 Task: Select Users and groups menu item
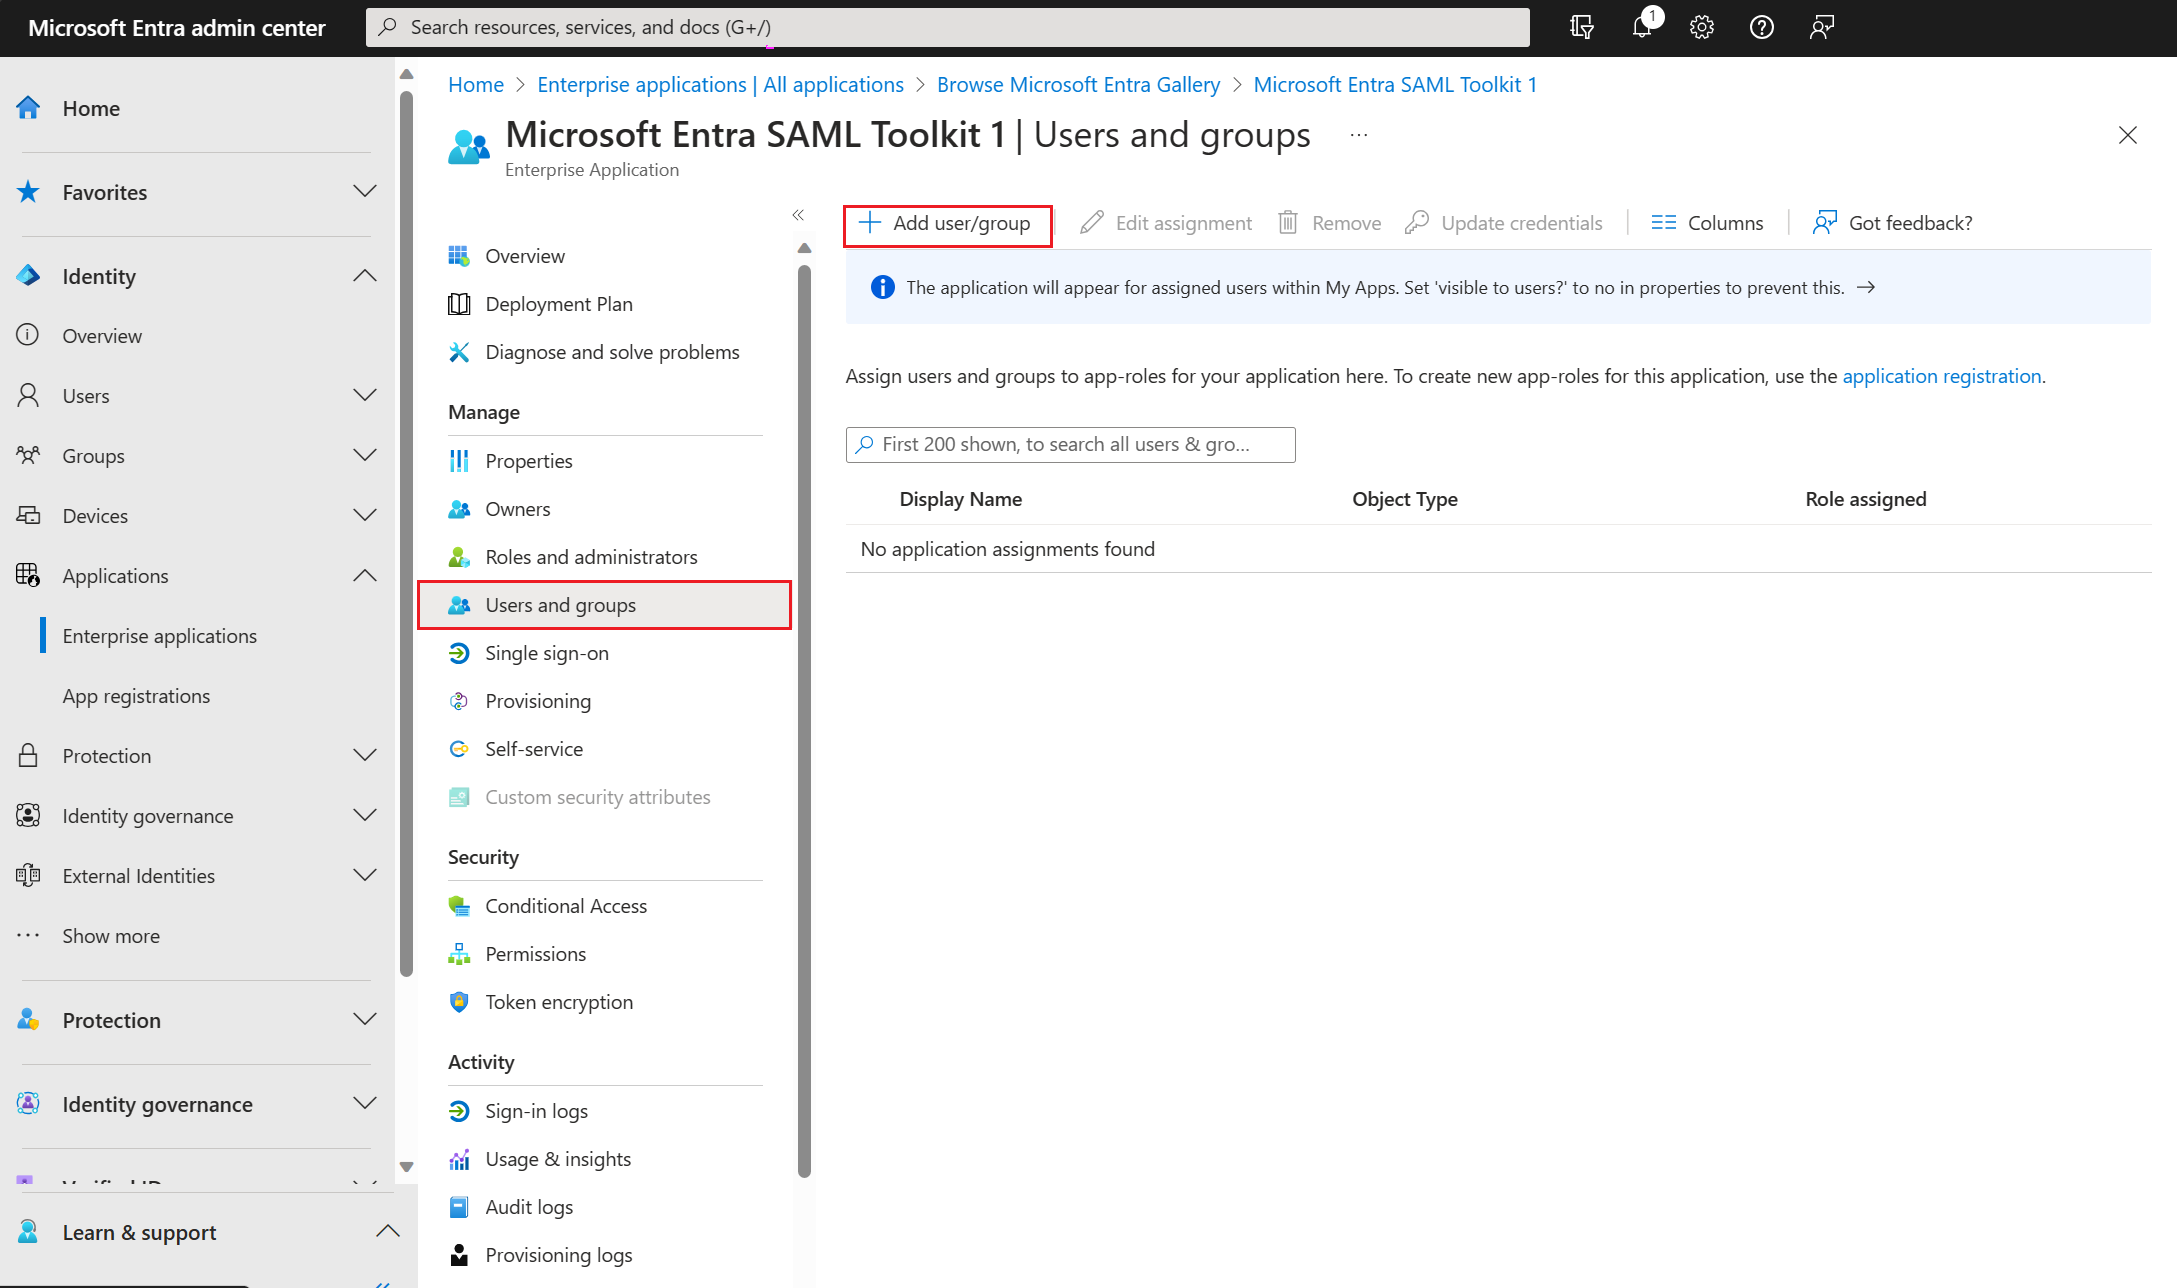click(x=560, y=604)
